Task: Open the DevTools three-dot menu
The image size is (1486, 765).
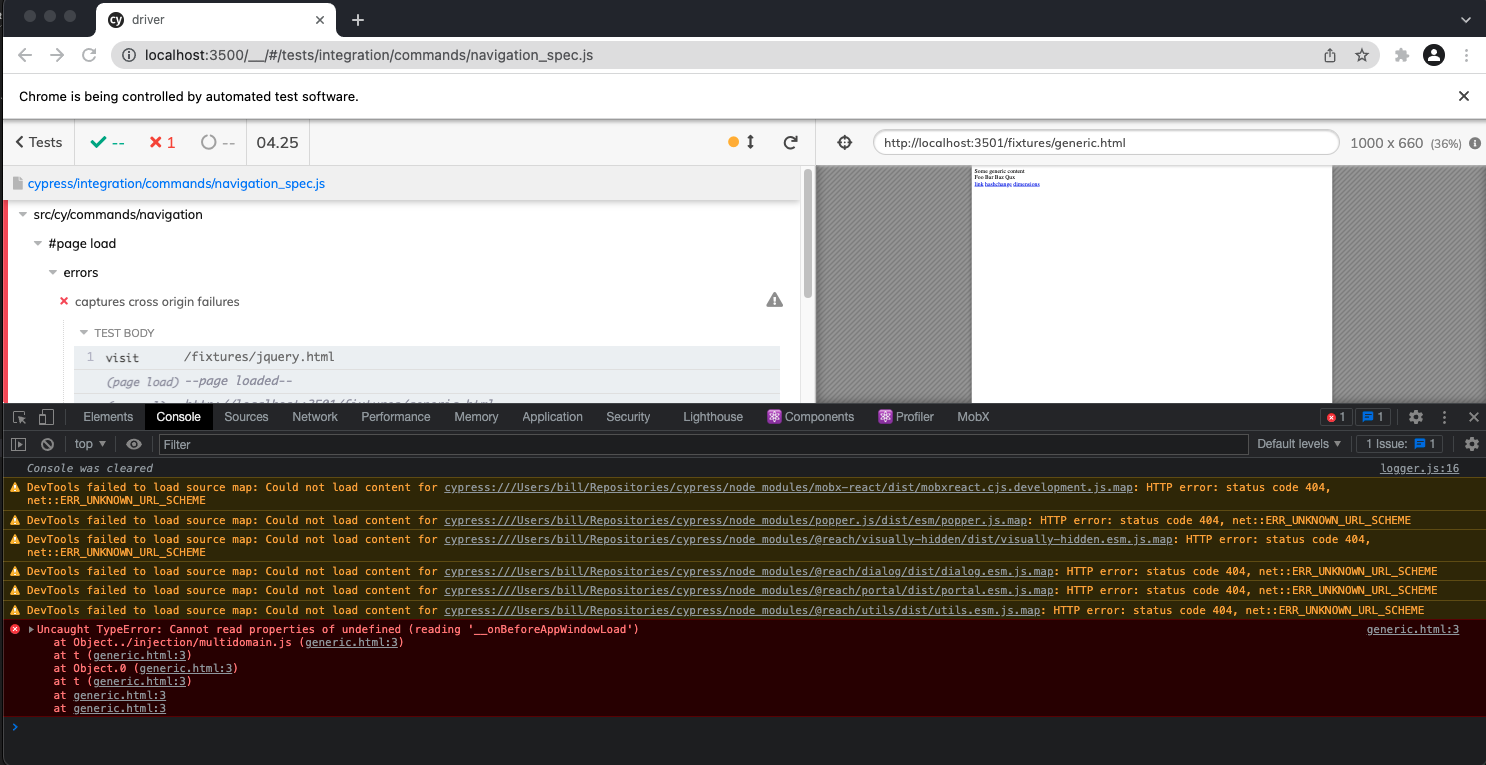Action: point(1443,416)
